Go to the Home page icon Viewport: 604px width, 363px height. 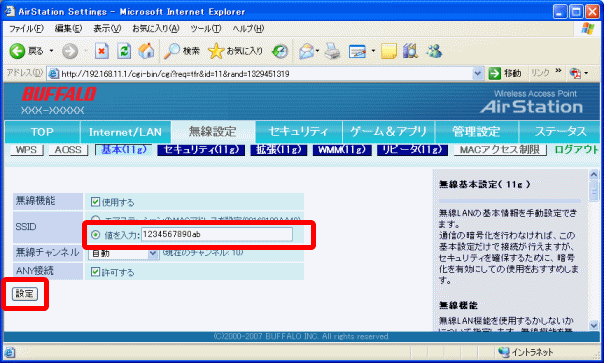click(146, 51)
